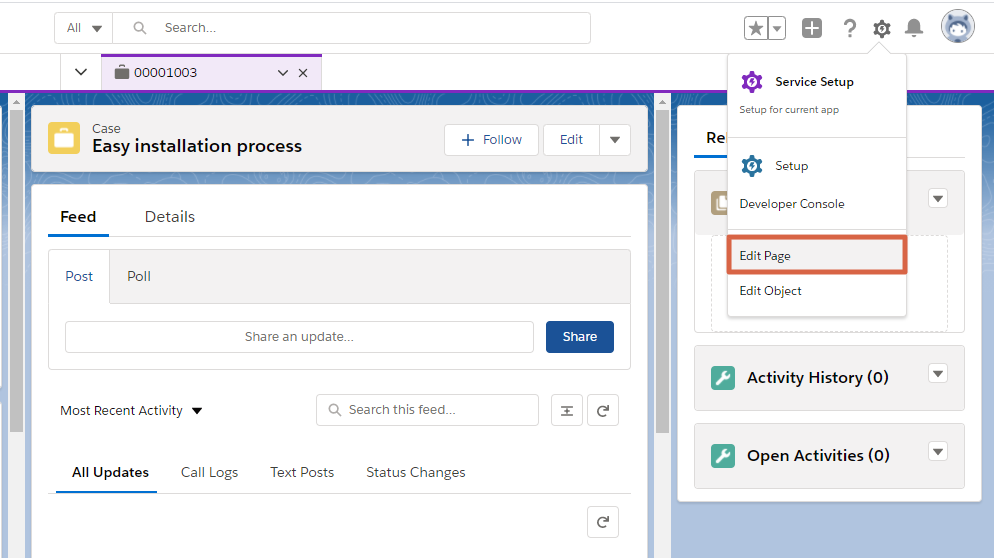This screenshot has height=558, width=994.
Task: Click the Setup gear icon
Action: click(x=881, y=28)
